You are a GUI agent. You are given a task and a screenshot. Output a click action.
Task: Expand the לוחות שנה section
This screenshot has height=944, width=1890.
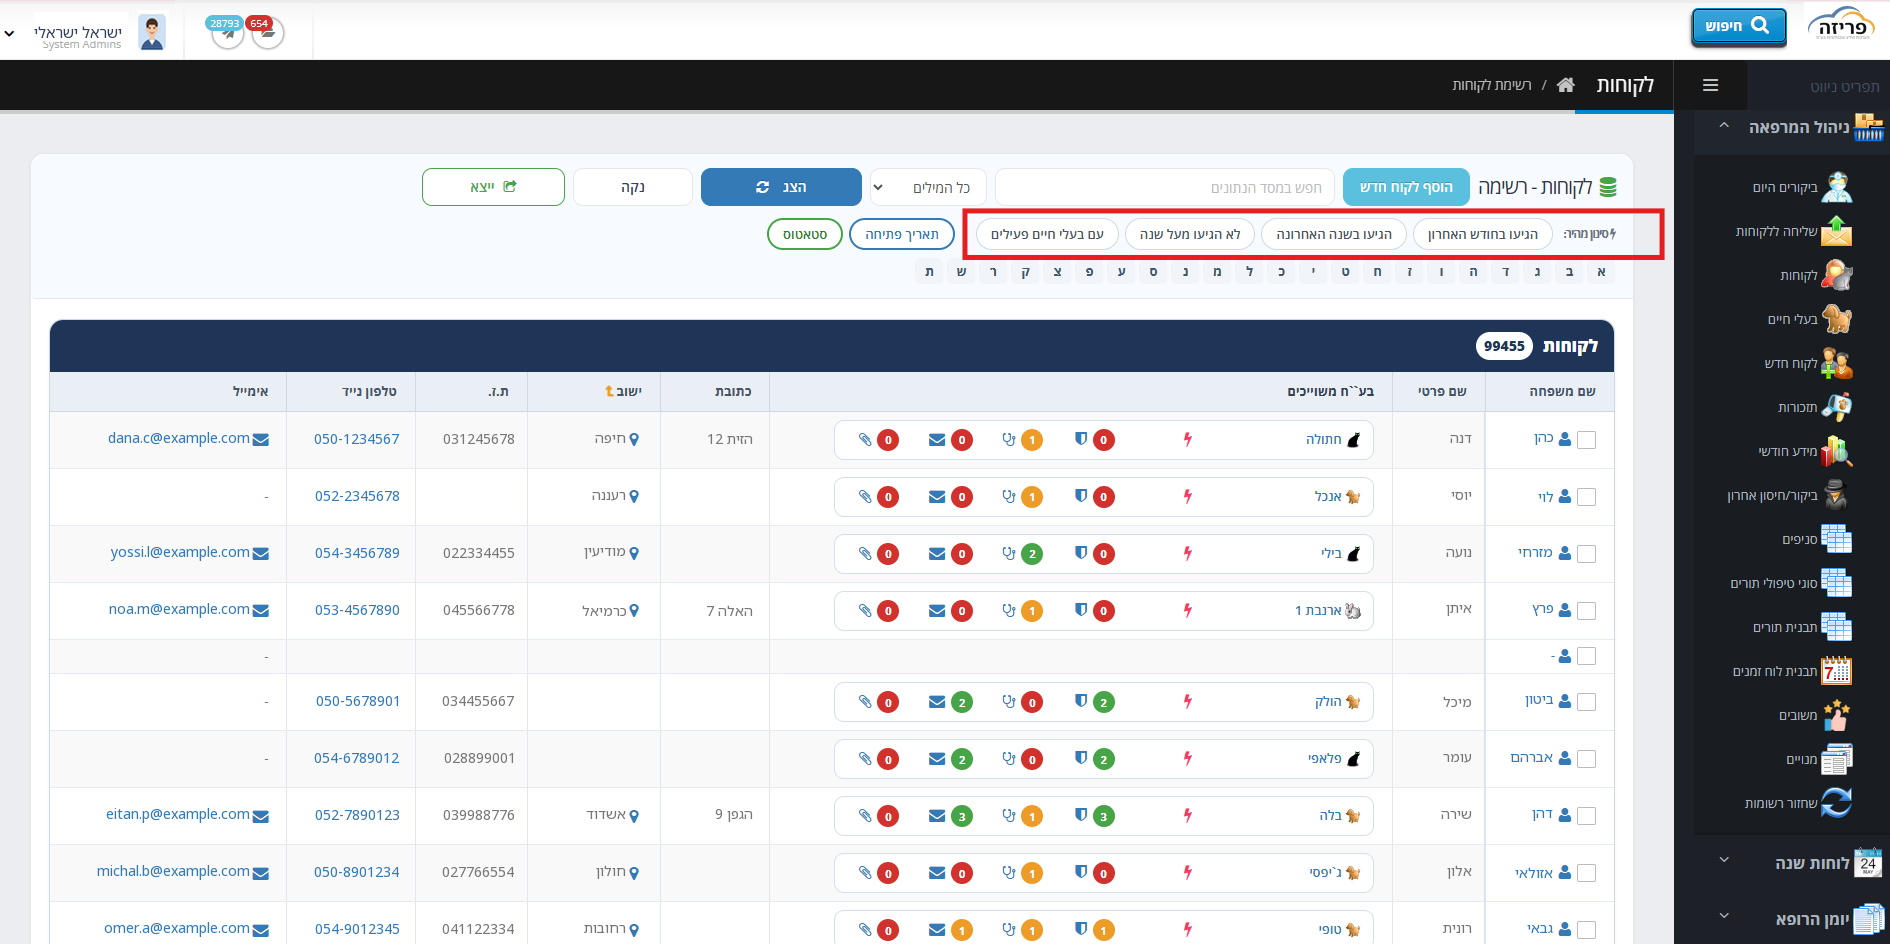coord(1724,860)
